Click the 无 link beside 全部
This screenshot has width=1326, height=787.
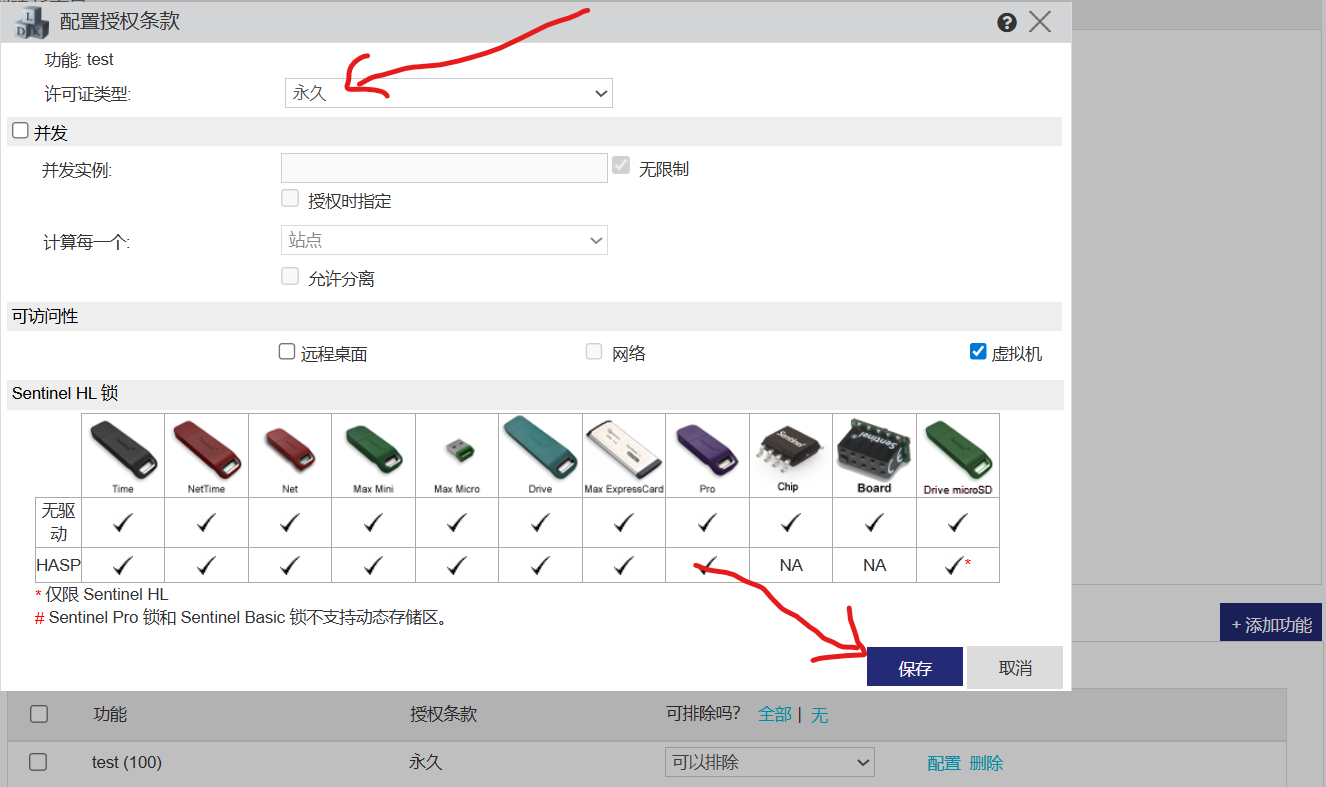[x=819, y=714]
